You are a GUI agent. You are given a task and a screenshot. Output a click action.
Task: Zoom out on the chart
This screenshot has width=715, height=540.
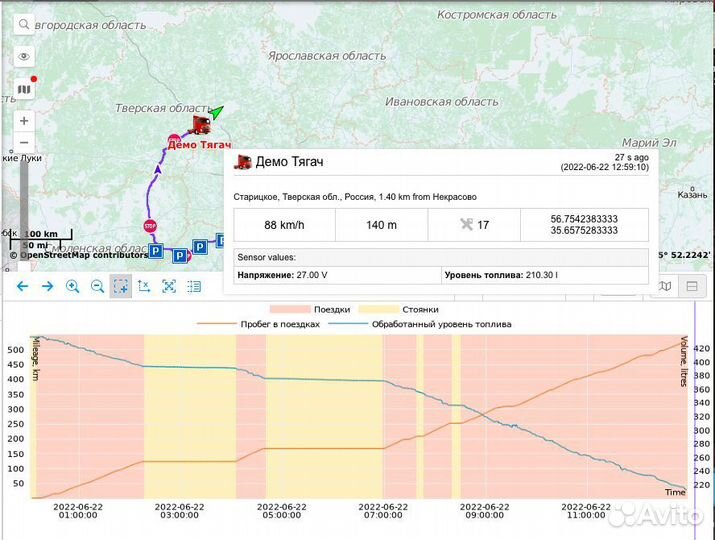pyautogui.click(x=97, y=286)
